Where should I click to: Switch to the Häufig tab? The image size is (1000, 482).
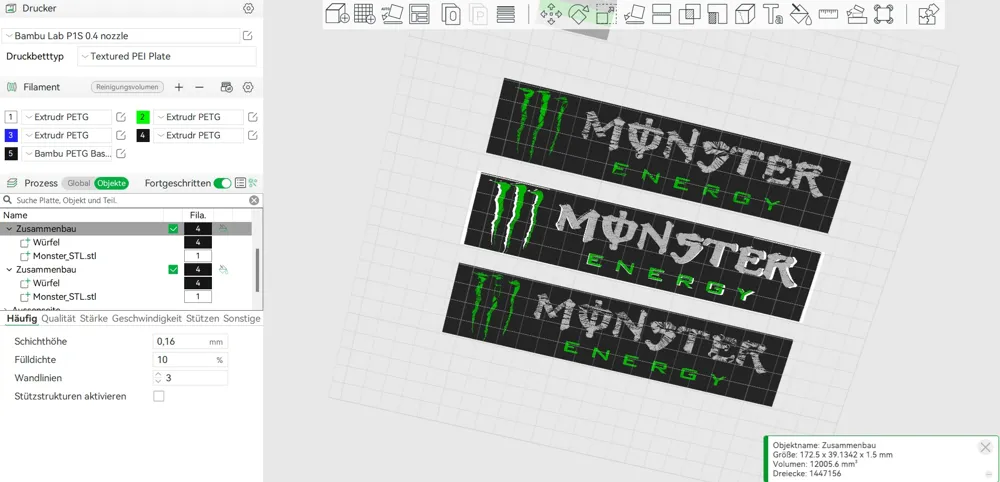click(22, 318)
